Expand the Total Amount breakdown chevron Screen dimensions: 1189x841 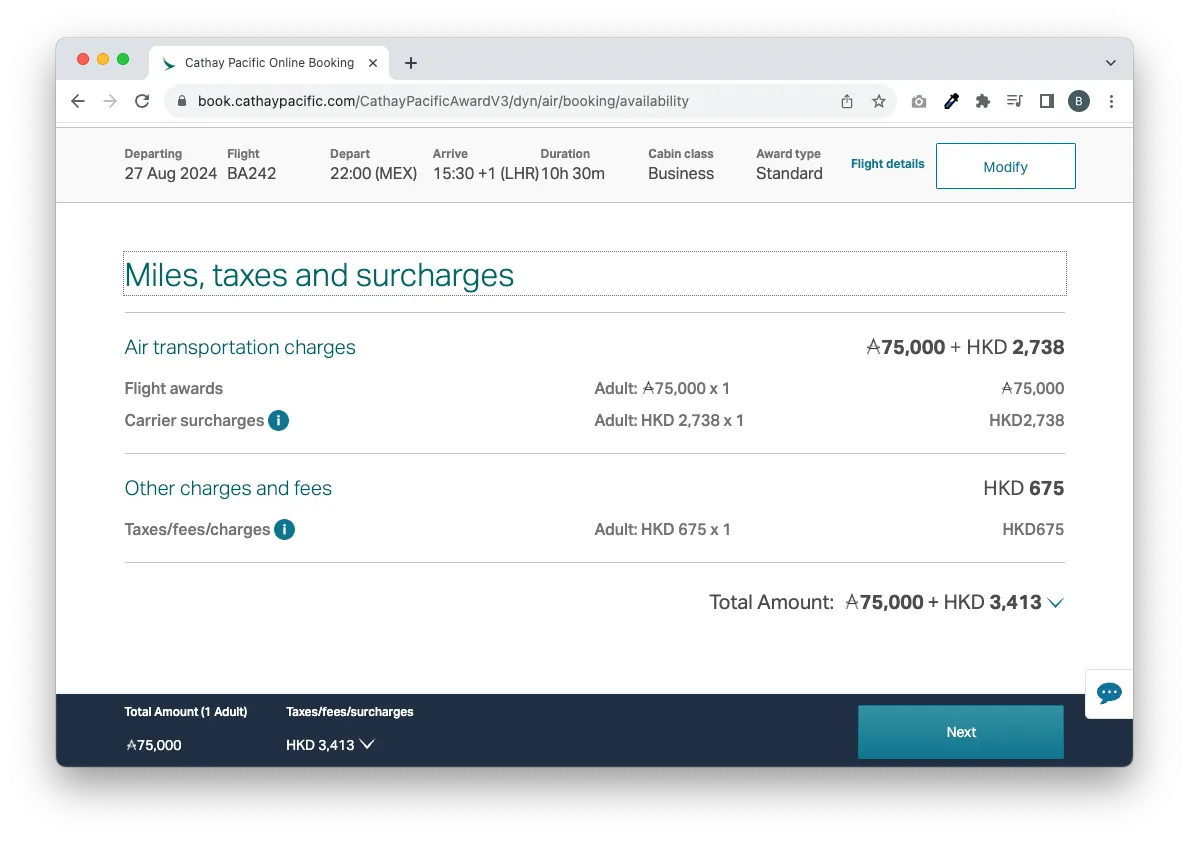(1056, 603)
